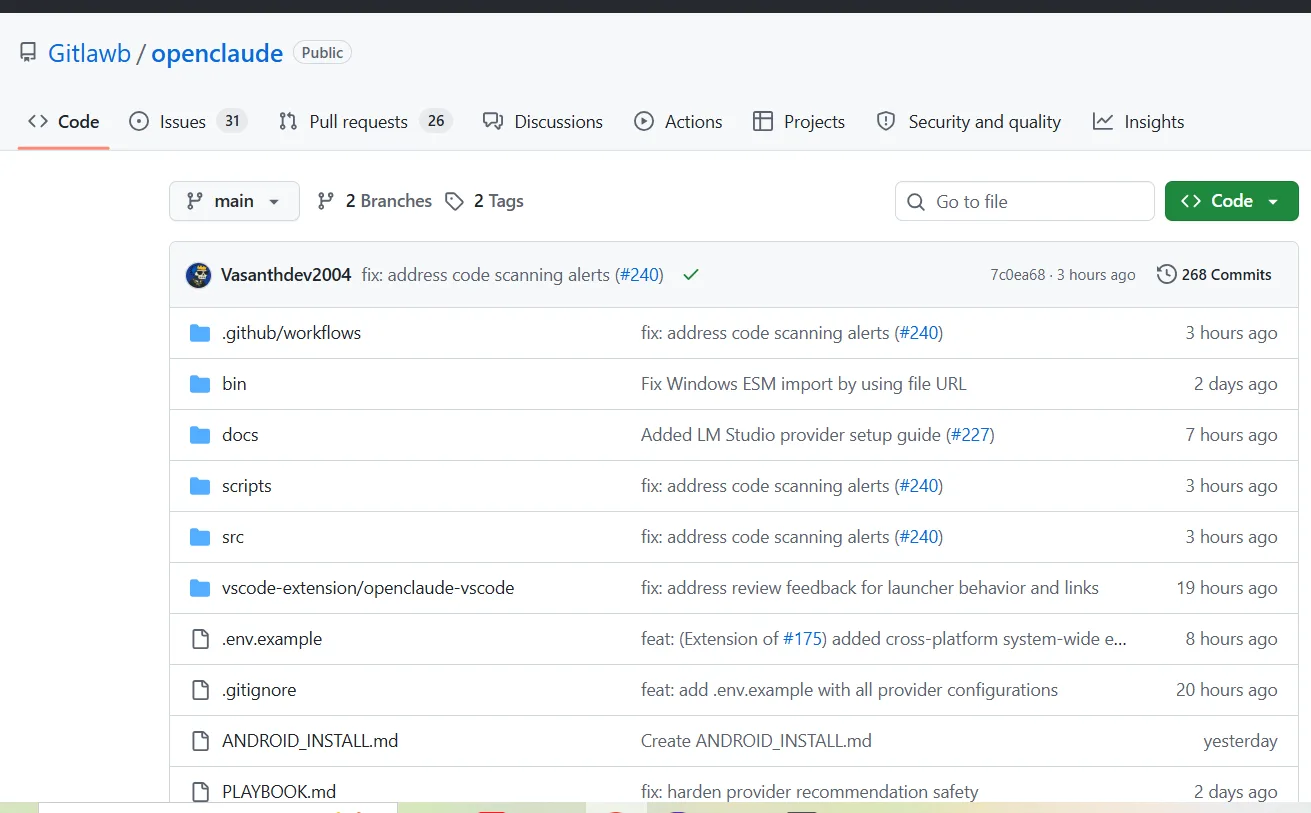This screenshot has width=1311, height=813.
Task: Click the green commit status checkmark
Action: click(x=690, y=275)
